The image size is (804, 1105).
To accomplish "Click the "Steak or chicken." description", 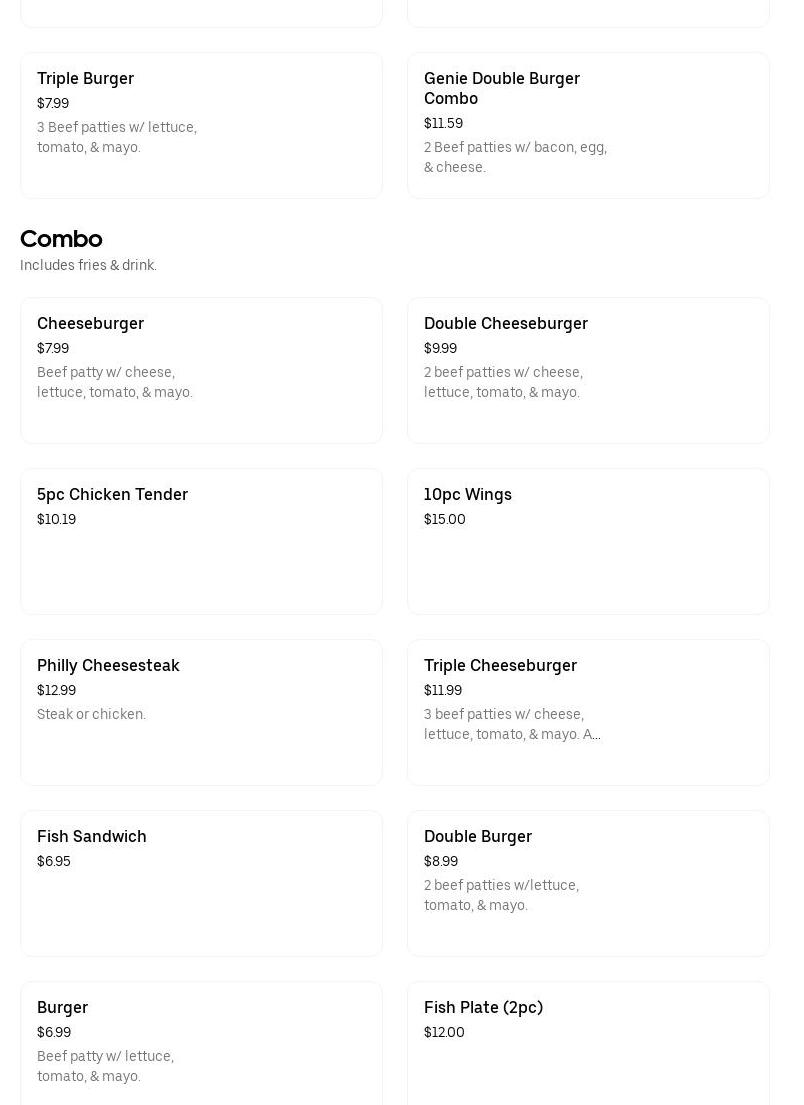I will 91,715.
